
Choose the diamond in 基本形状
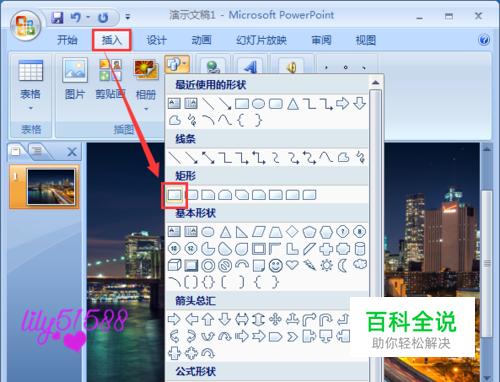pos(292,231)
